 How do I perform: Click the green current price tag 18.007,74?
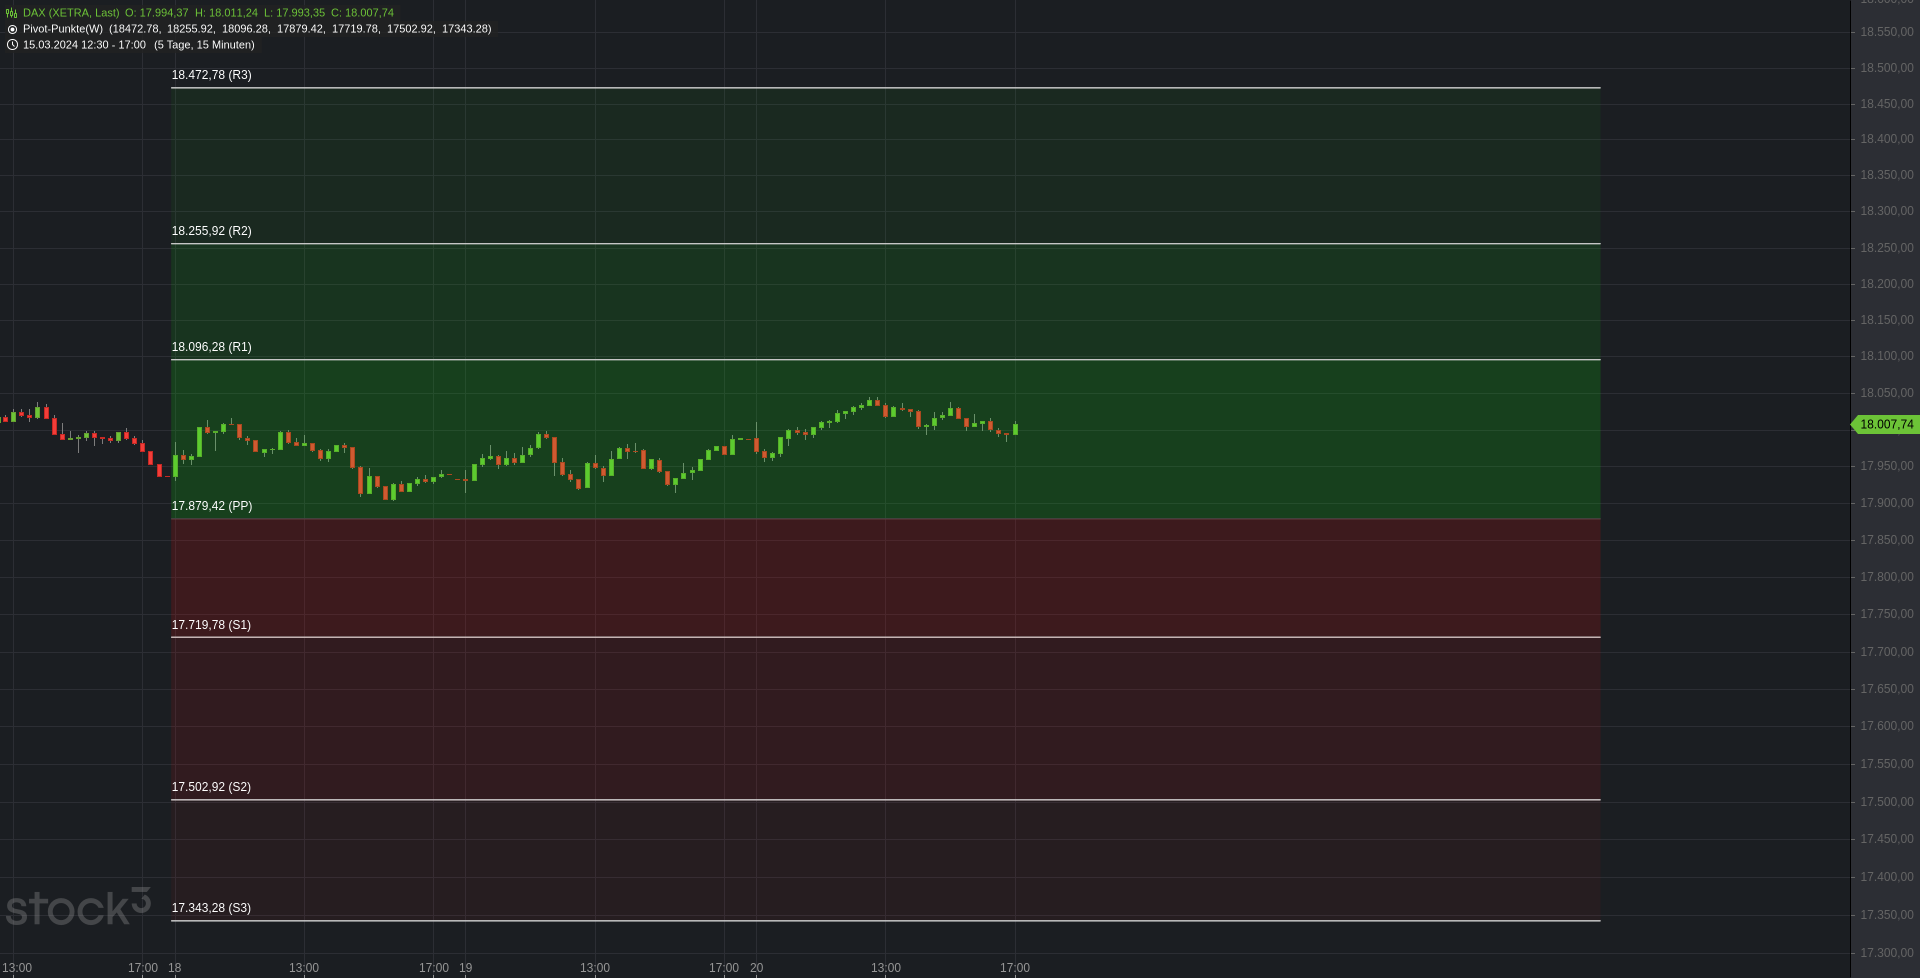(1885, 425)
